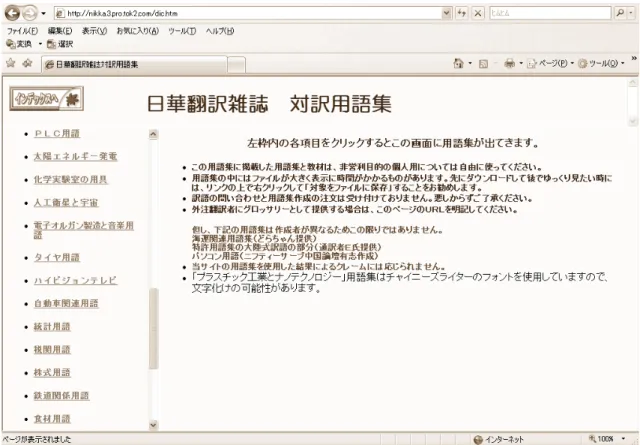
Task: Click the 100% zoom level button
Action: pos(602,439)
